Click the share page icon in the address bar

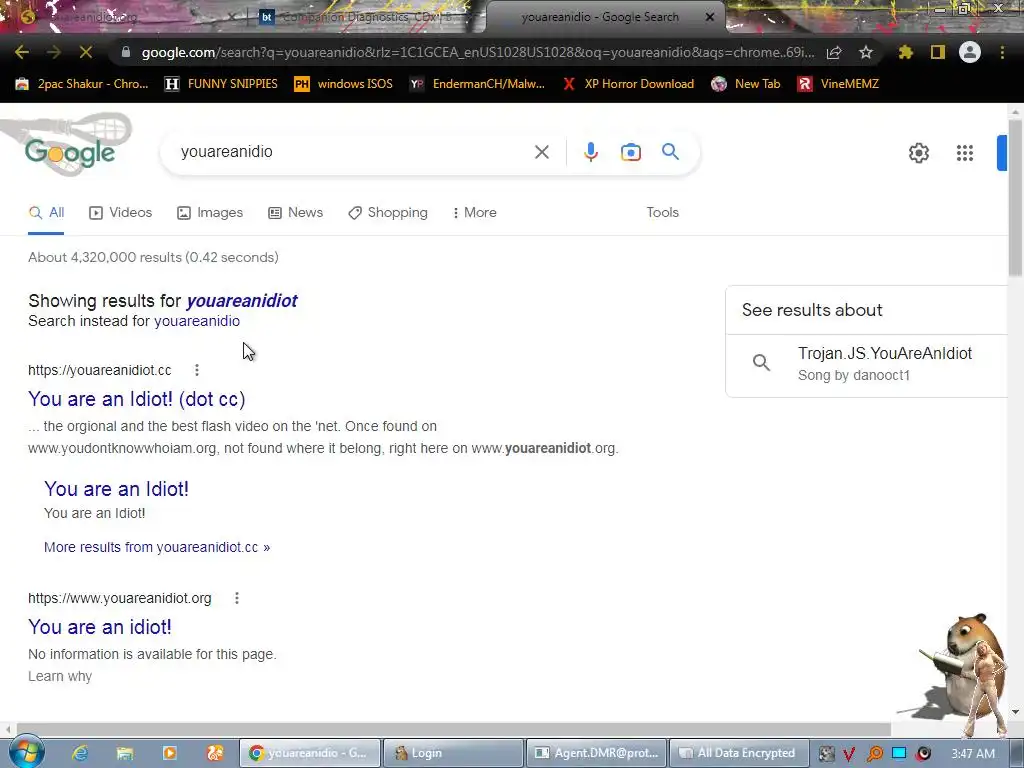[x=834, y=52]
